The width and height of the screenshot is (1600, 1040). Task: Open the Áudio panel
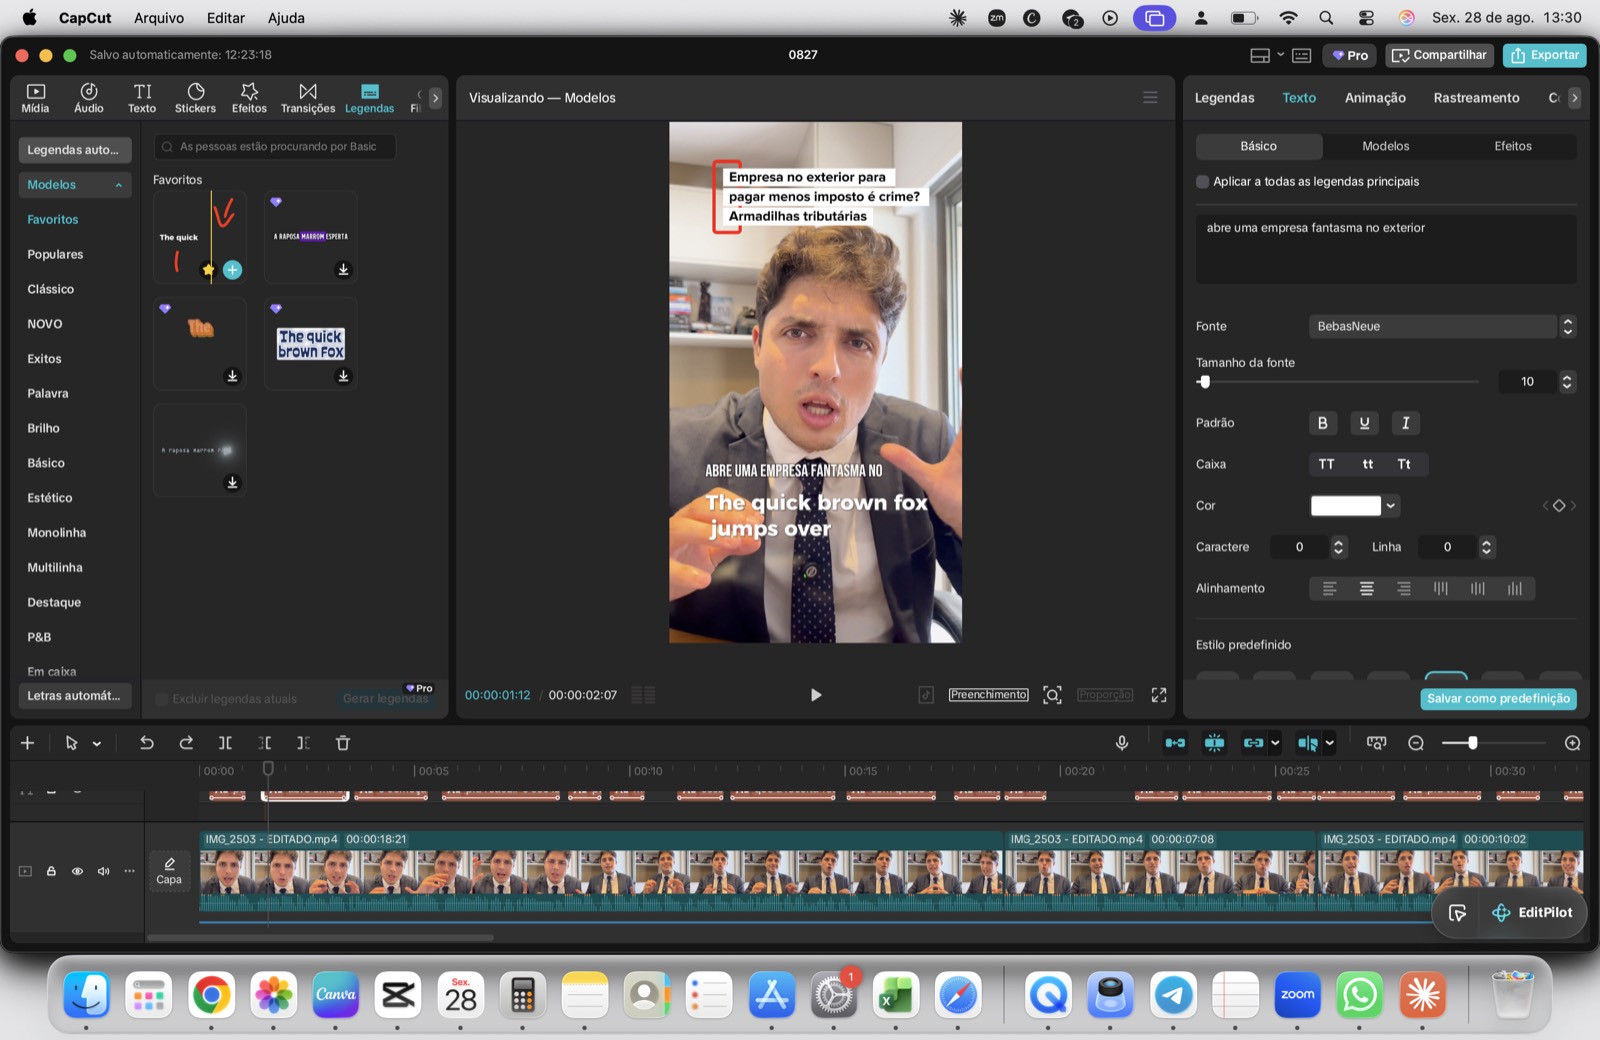(x=89, y=98)
